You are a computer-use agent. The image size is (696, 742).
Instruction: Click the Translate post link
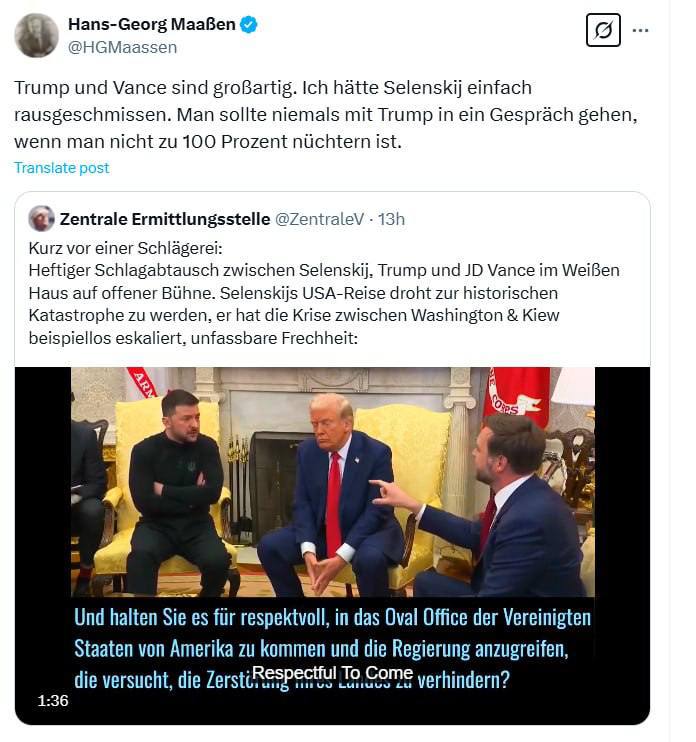62,168
